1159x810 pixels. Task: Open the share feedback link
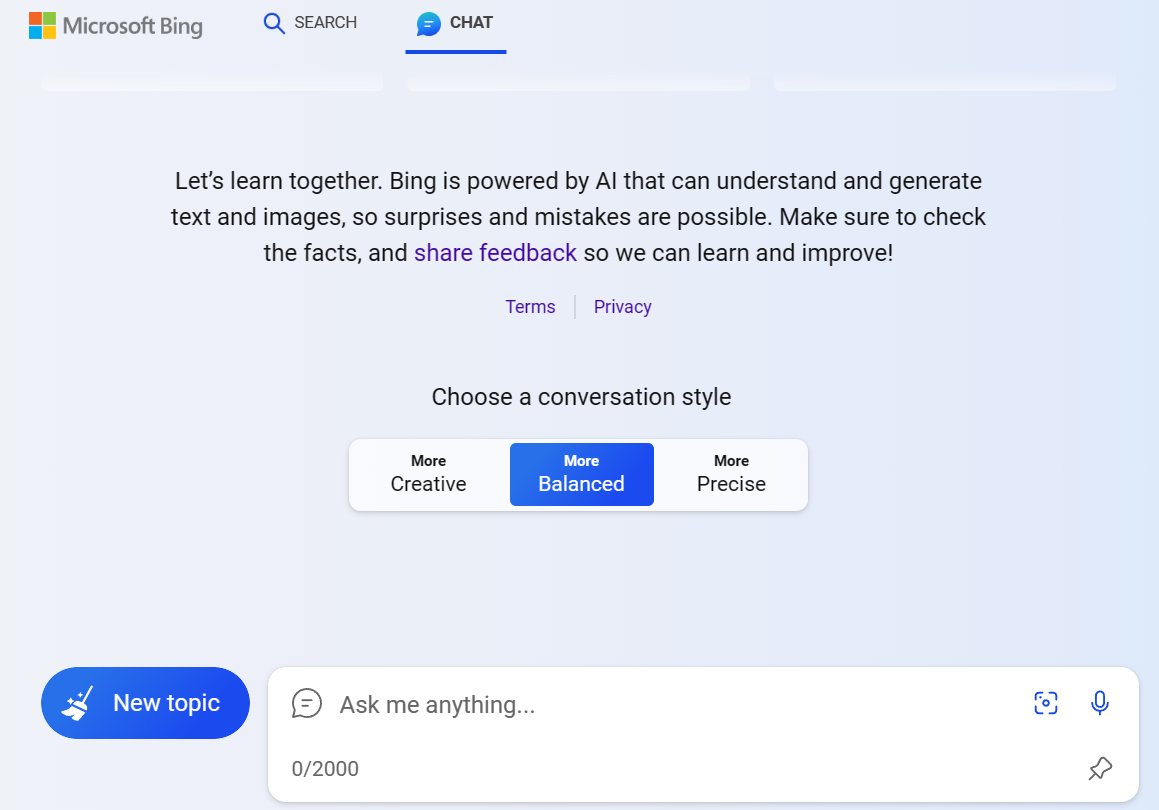click(x=495, y=253)
